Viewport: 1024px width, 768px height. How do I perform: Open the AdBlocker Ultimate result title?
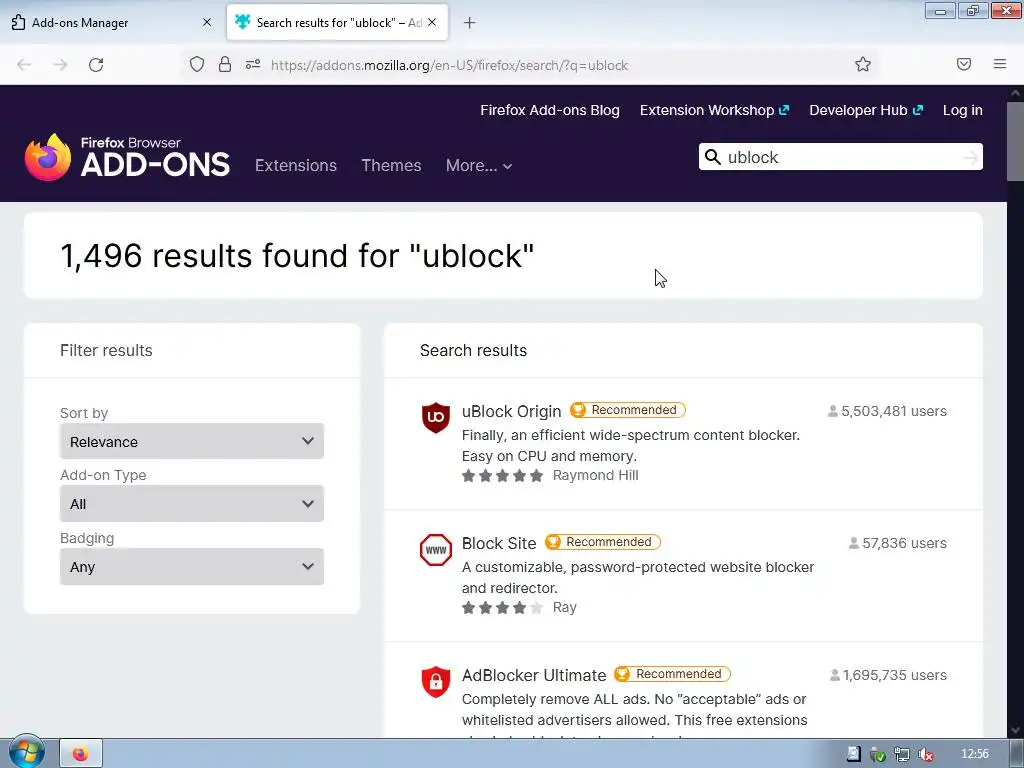click(534, 675)
